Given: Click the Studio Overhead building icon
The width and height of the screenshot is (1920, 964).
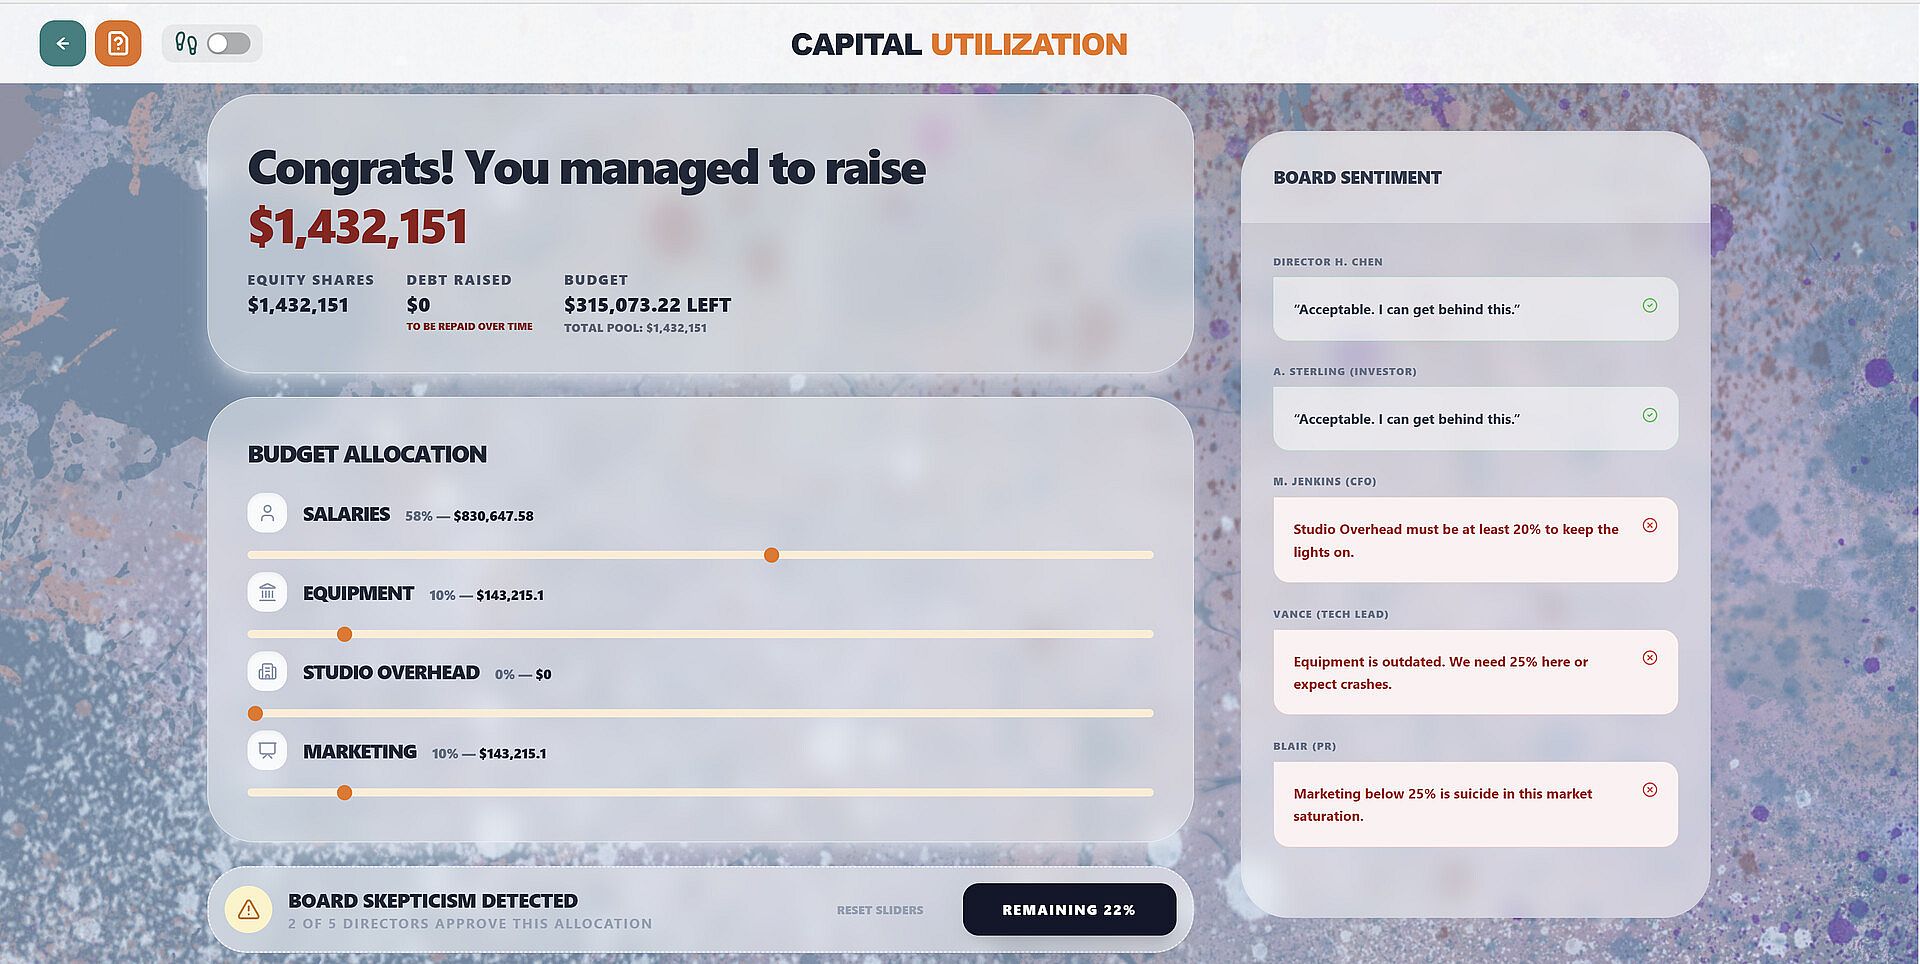Looking at the screenshot, I should pyautogui.click(x=267, y=672).
